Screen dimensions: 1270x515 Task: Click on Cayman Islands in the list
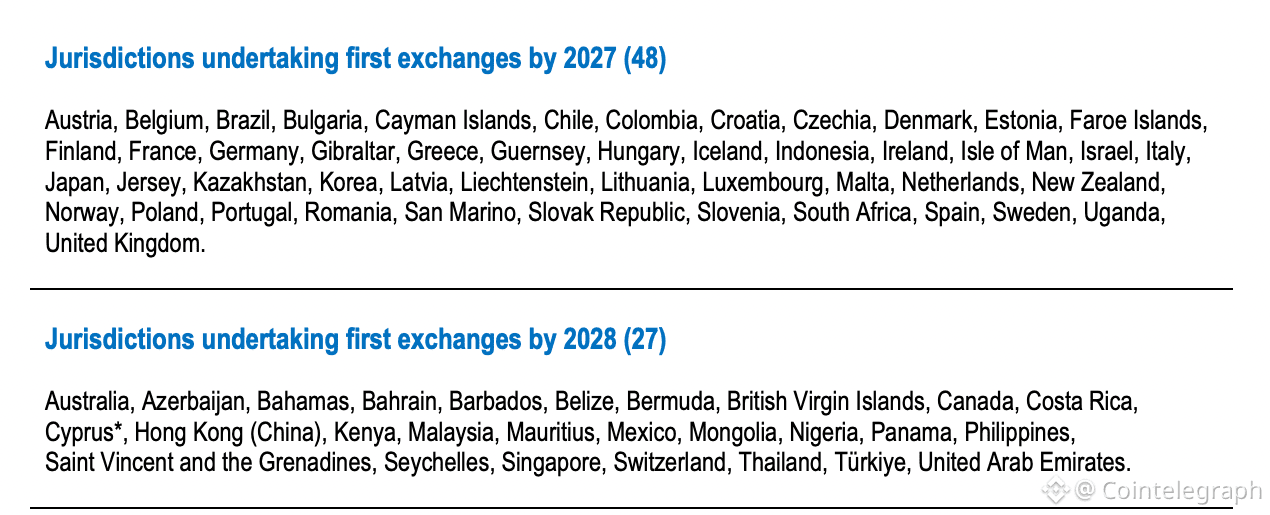click(x=453, y=122)
